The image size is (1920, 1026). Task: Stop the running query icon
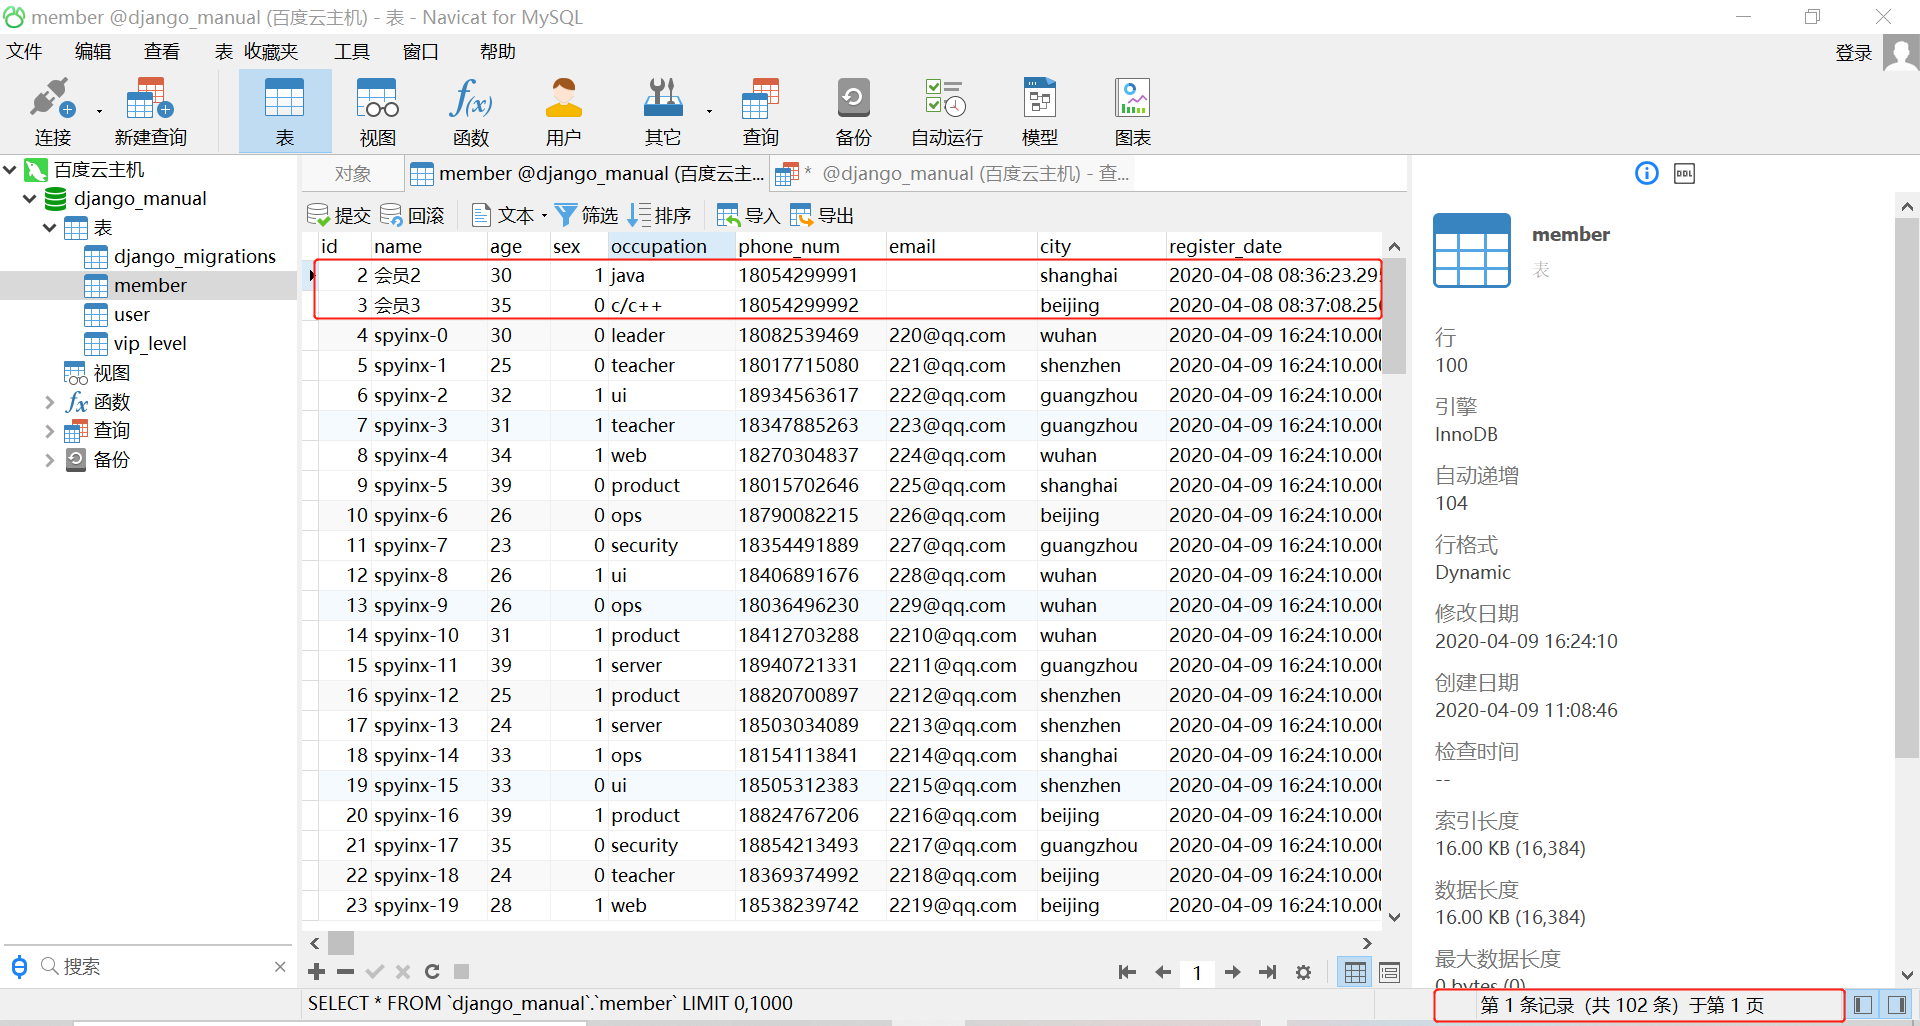click(461, 972)
